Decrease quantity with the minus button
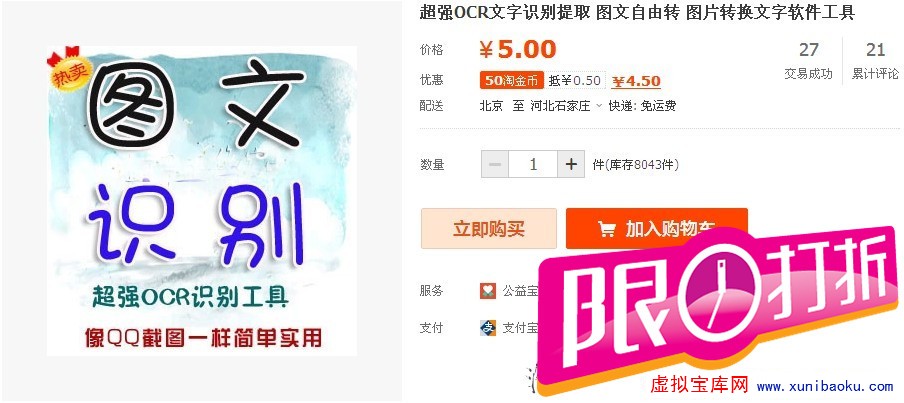Image resolution: width=904 pixels, height=403 pixels. [x=495, y=164]
